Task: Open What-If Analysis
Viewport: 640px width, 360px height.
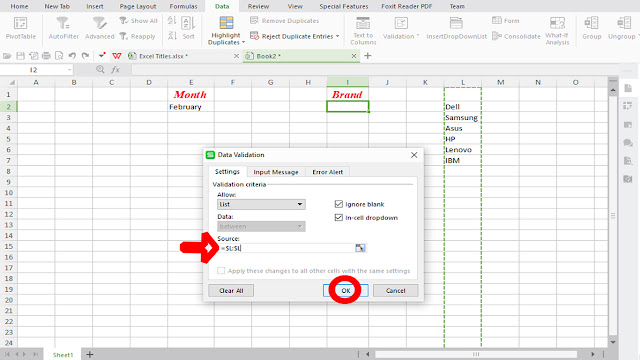Action: [x=557, y=31]
